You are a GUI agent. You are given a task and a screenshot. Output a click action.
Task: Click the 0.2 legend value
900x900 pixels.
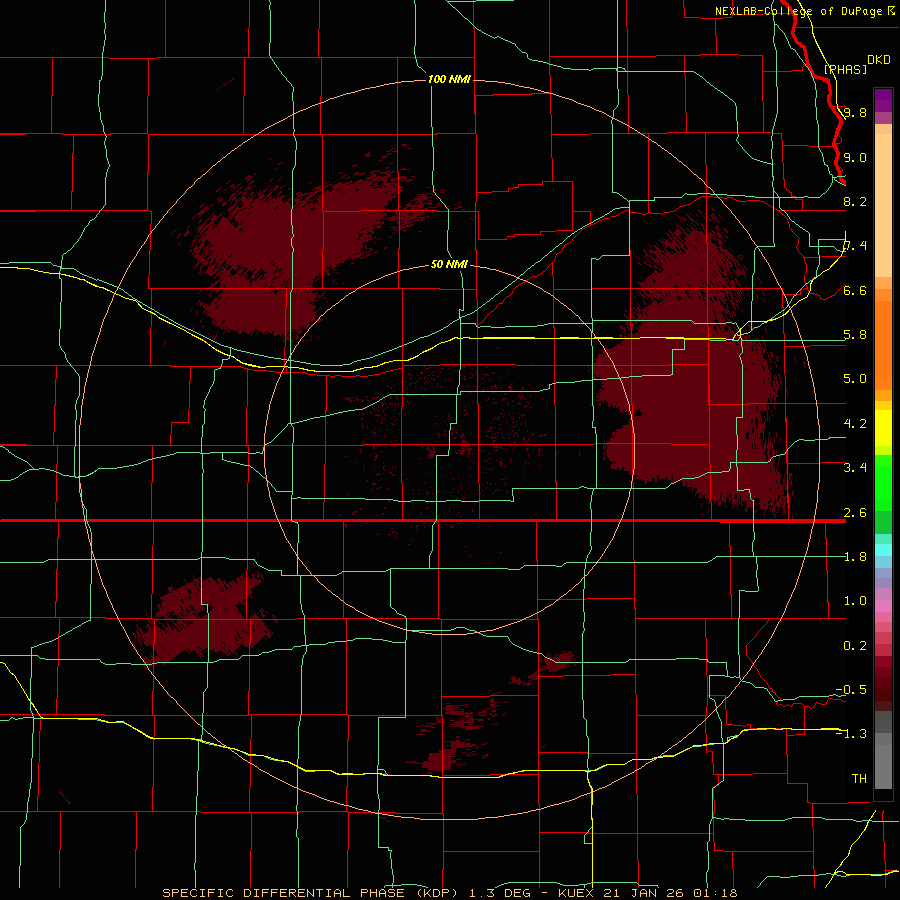[855, 646]
